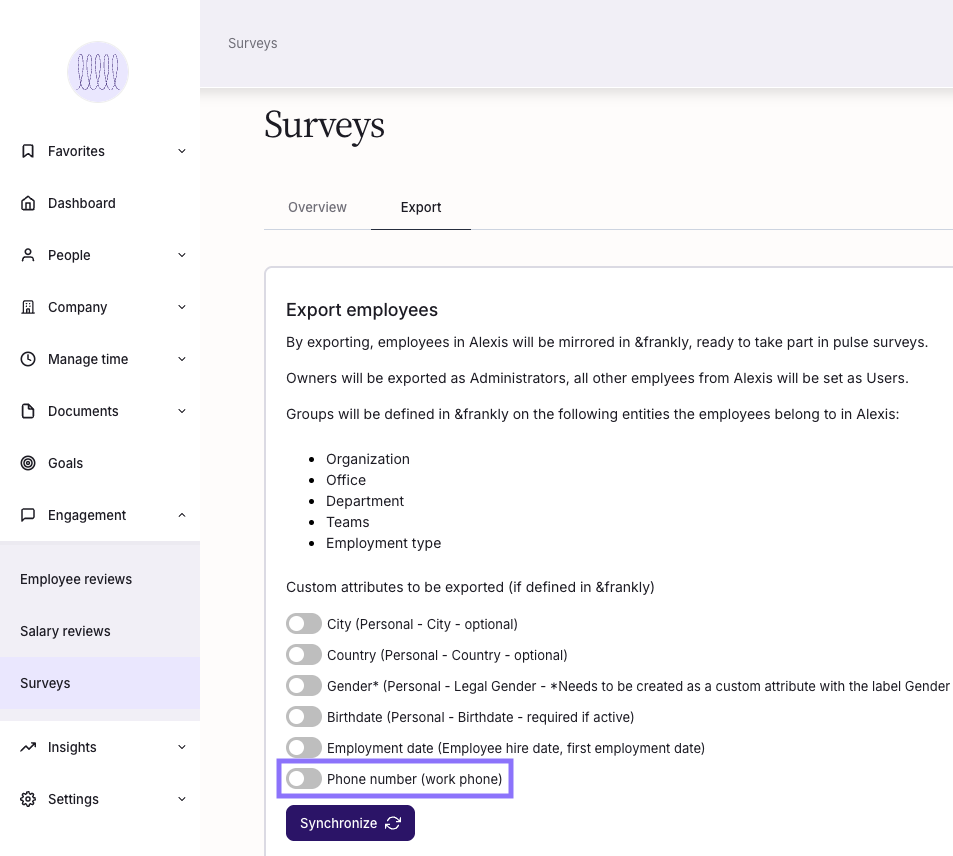The image size is (953, 856).
Task: Click the Favorites bookmark icon
Action: pyautogui.click(x=28, y=151)
